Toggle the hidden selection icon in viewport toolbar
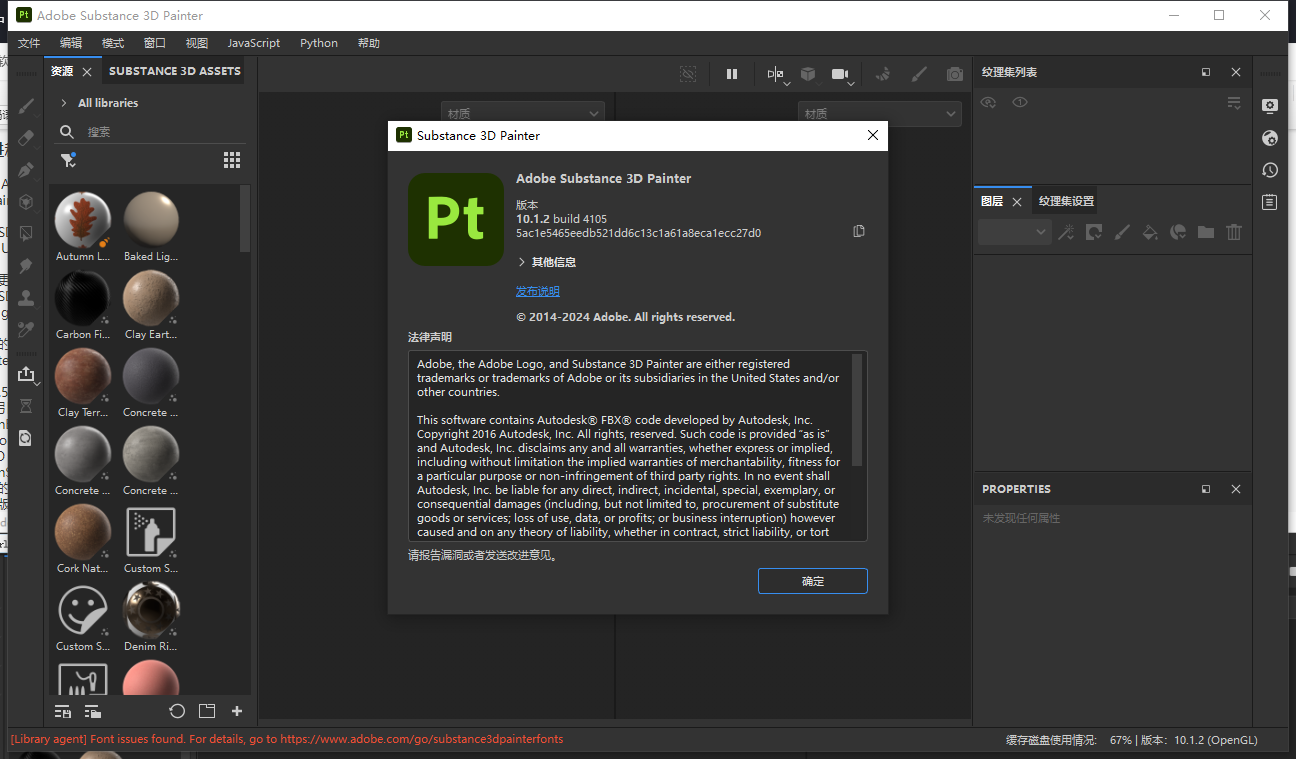This screenshot has width=1296, height=759. coord(688,74)
